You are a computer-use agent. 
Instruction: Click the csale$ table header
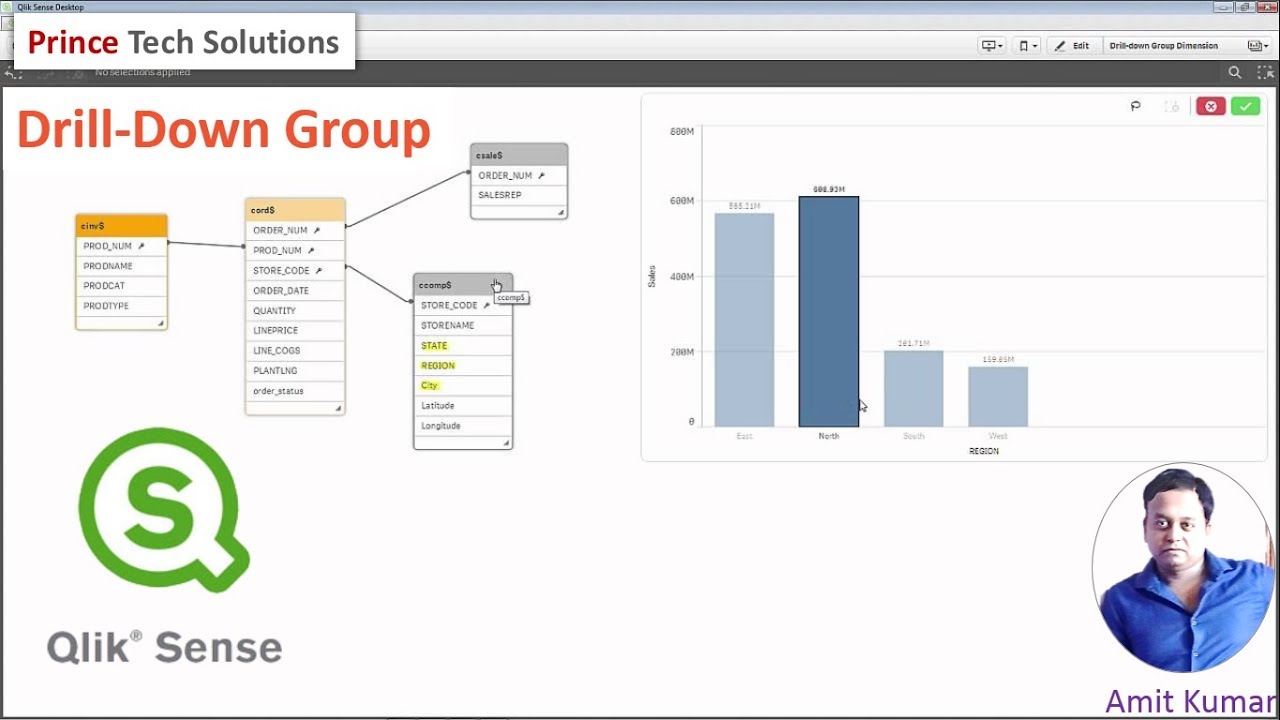coord(519,155)
